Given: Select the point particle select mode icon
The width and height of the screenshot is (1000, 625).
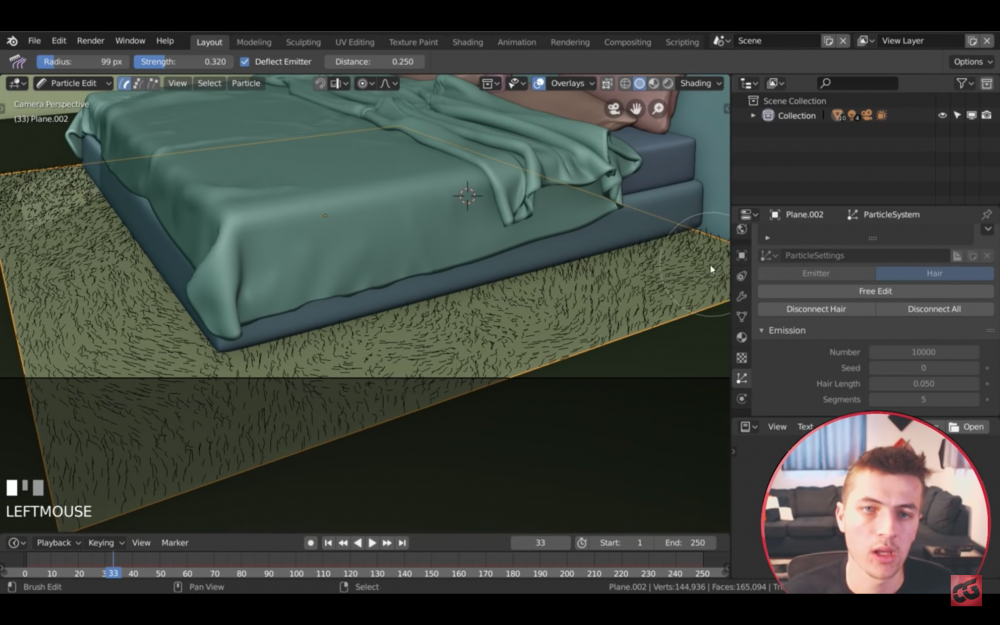Looking at the screenshot, I should pyautogui.click(x=138, y=84).
